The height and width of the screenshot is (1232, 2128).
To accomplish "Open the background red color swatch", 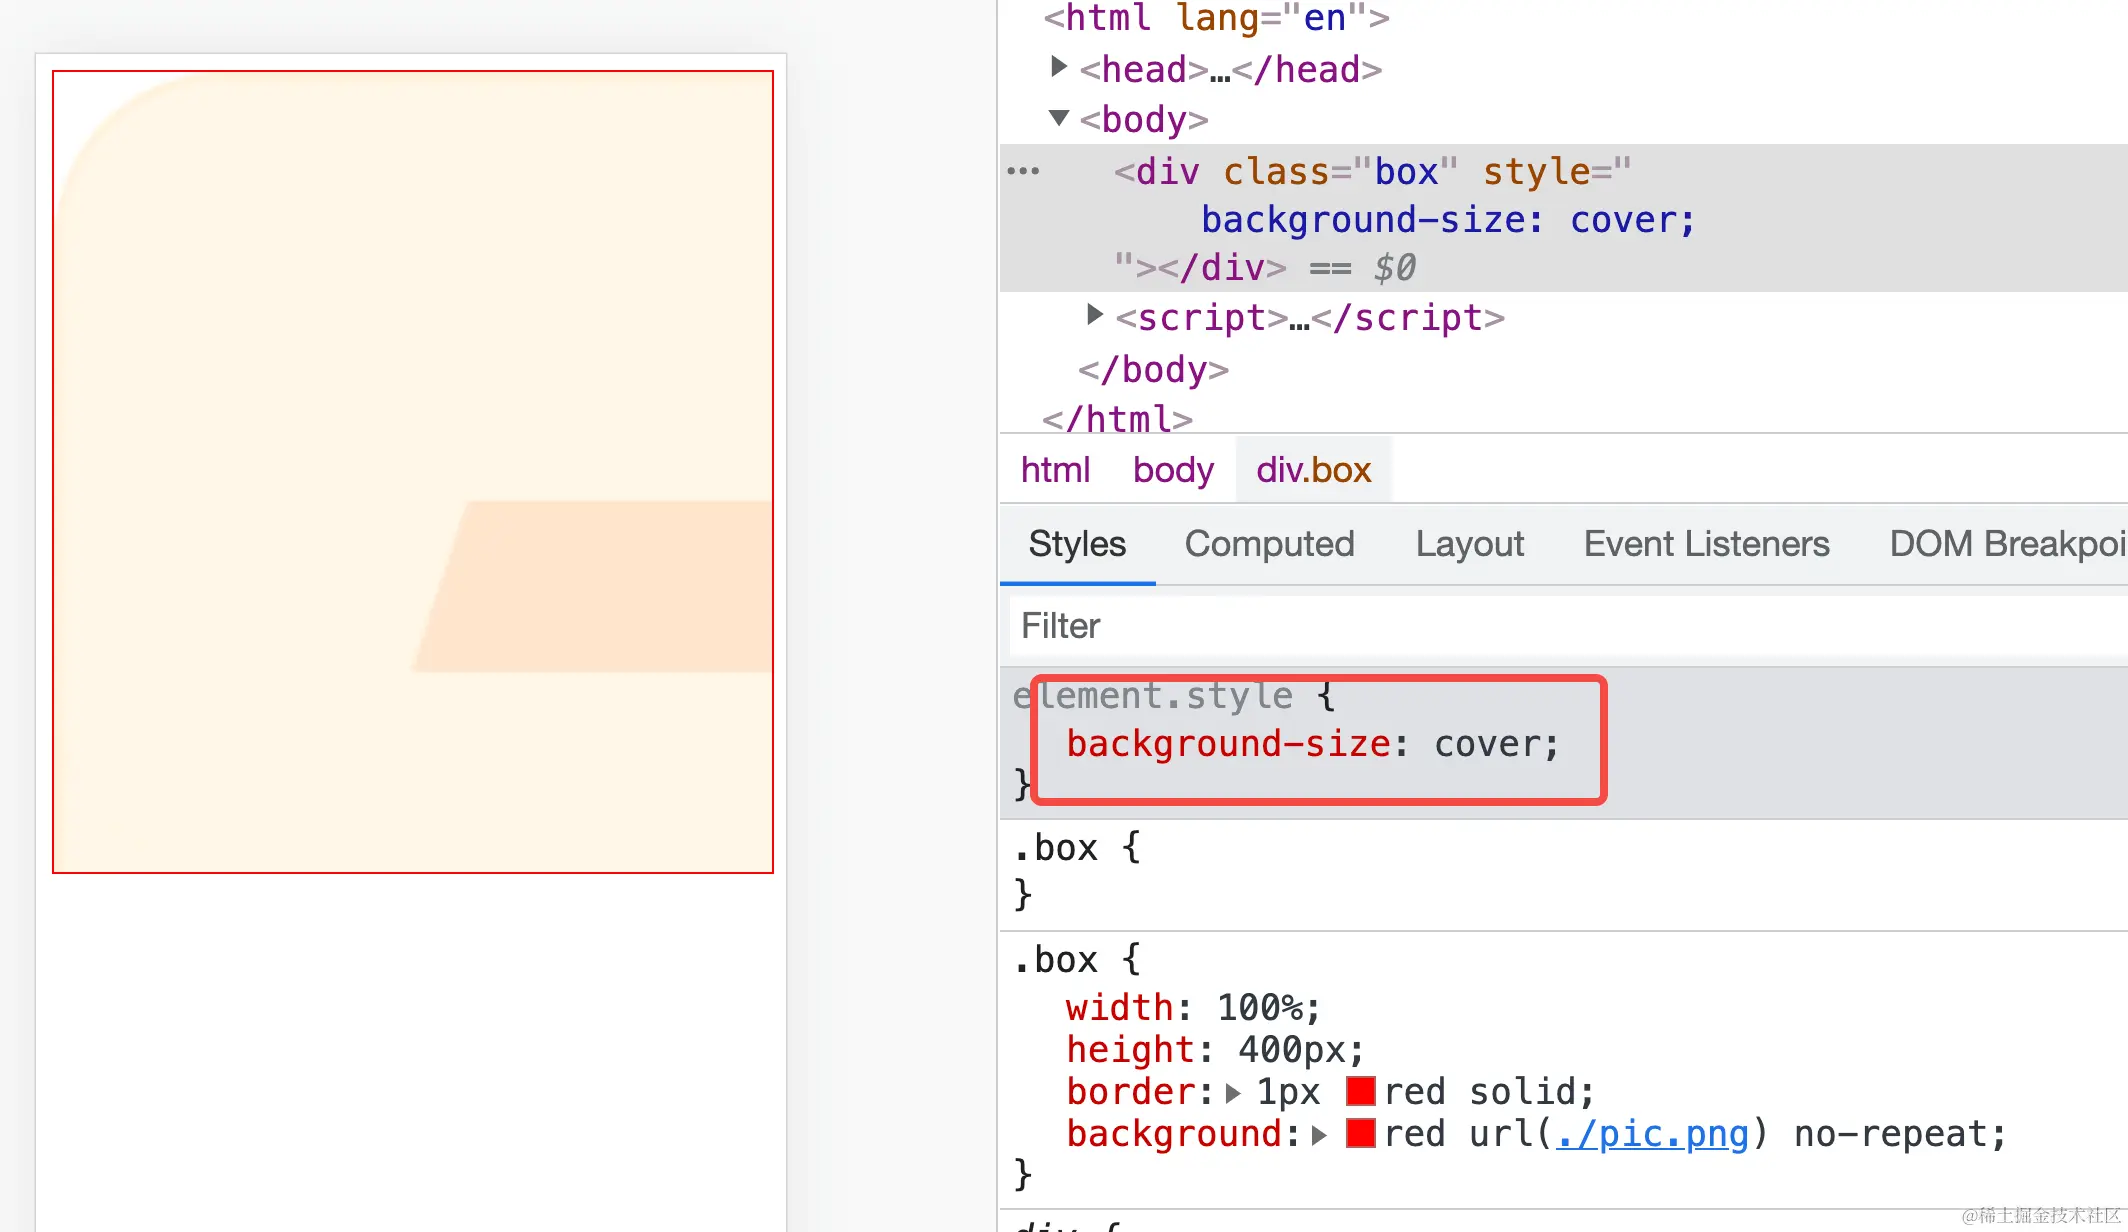I will [x=1360, y=1133].
